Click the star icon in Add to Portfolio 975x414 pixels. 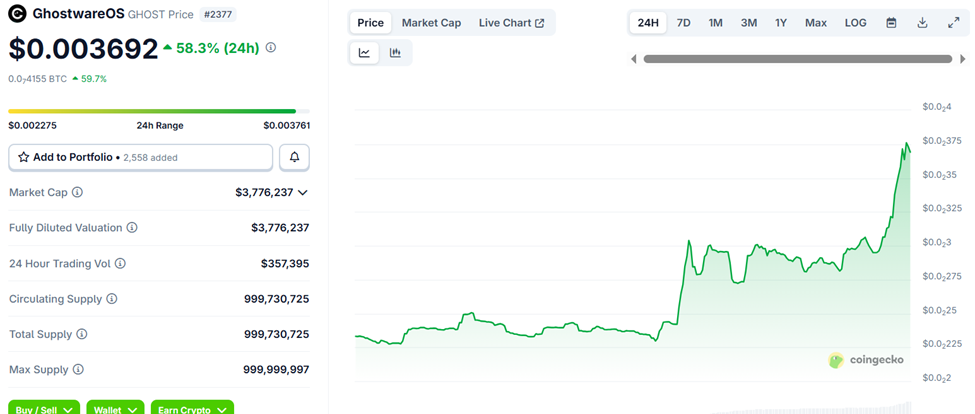(x=24, y=157)
